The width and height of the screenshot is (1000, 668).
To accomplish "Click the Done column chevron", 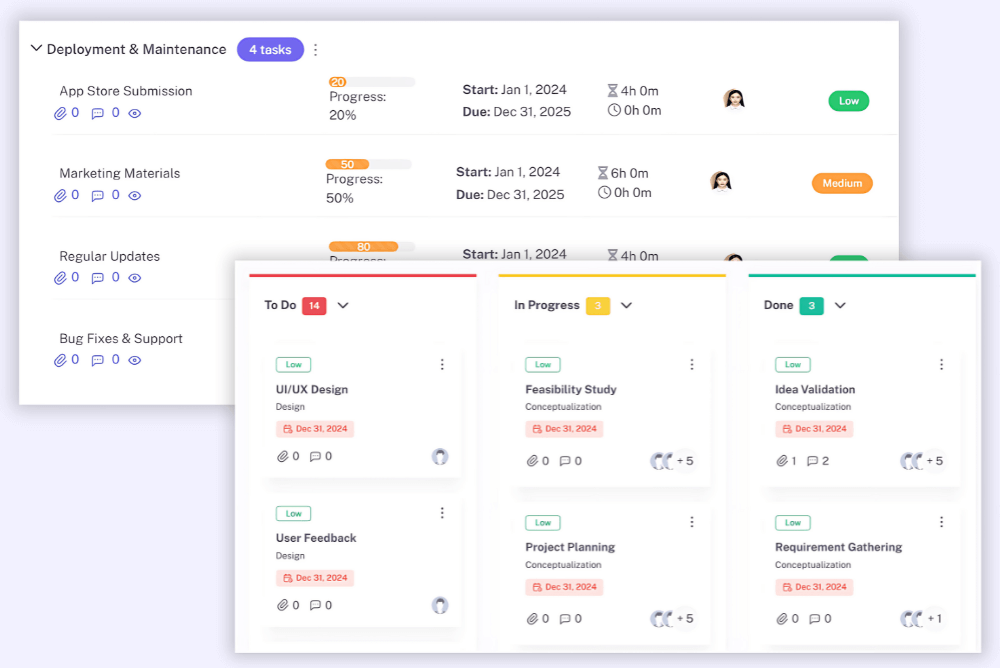I will pos(840,305).
